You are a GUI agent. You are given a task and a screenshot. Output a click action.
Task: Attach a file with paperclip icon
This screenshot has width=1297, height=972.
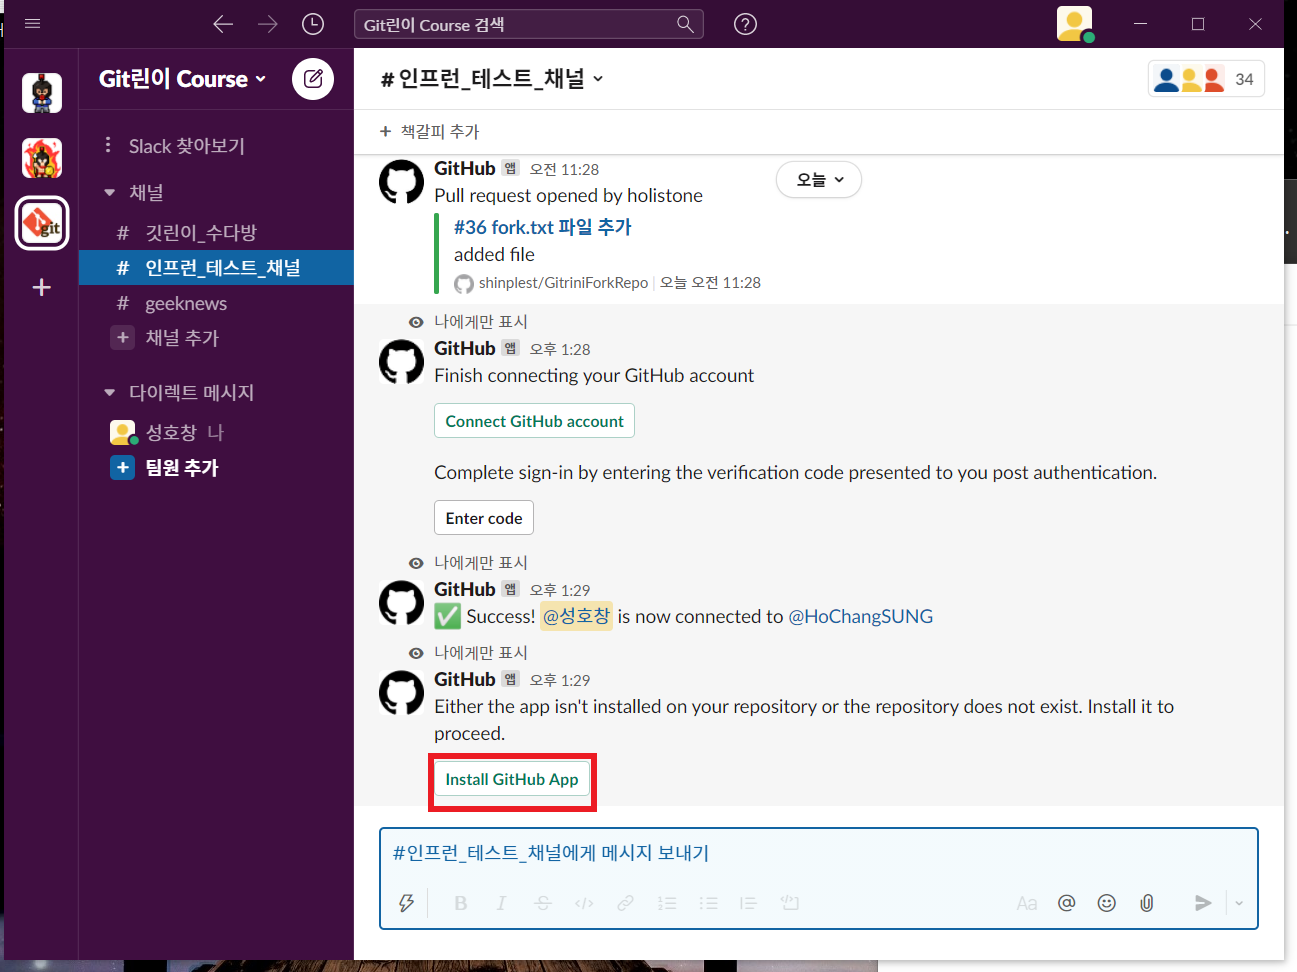[1147, 903]
